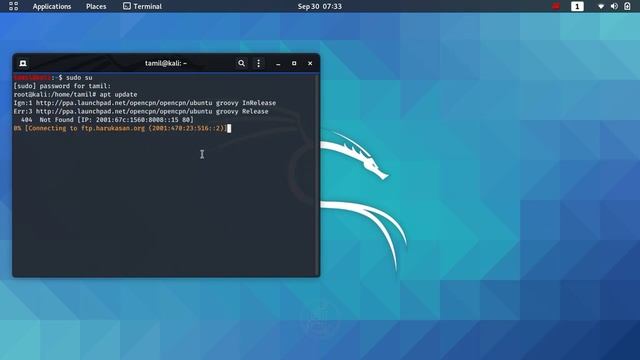Viewport: 640px width, 360px height.
Task: Click the new tab icon in terminal header
Action: (23, 63)
